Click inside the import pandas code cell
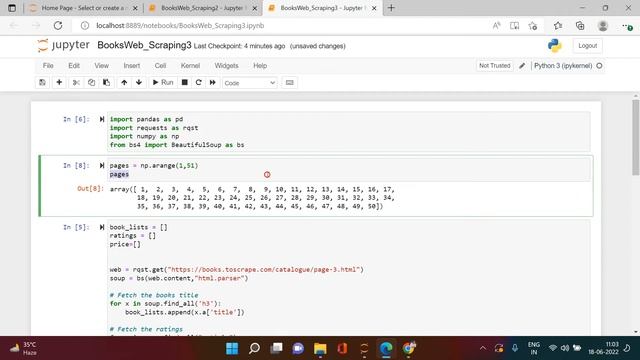 (349, 132)
